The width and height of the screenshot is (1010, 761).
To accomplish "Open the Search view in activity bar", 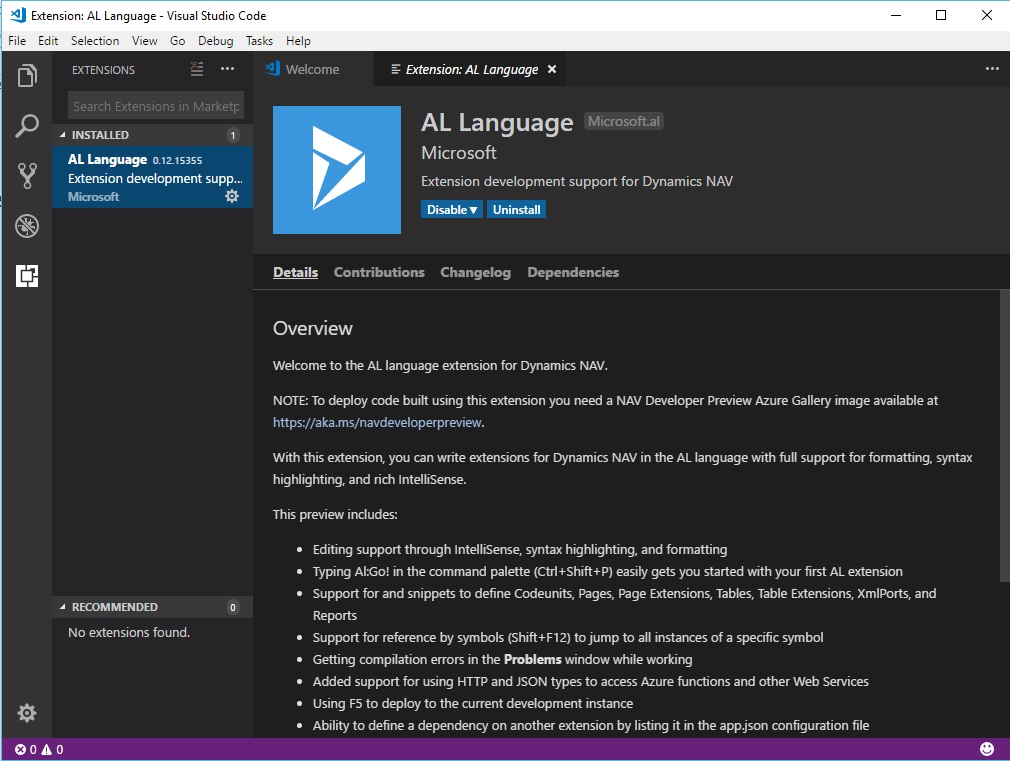I will 27,126.
